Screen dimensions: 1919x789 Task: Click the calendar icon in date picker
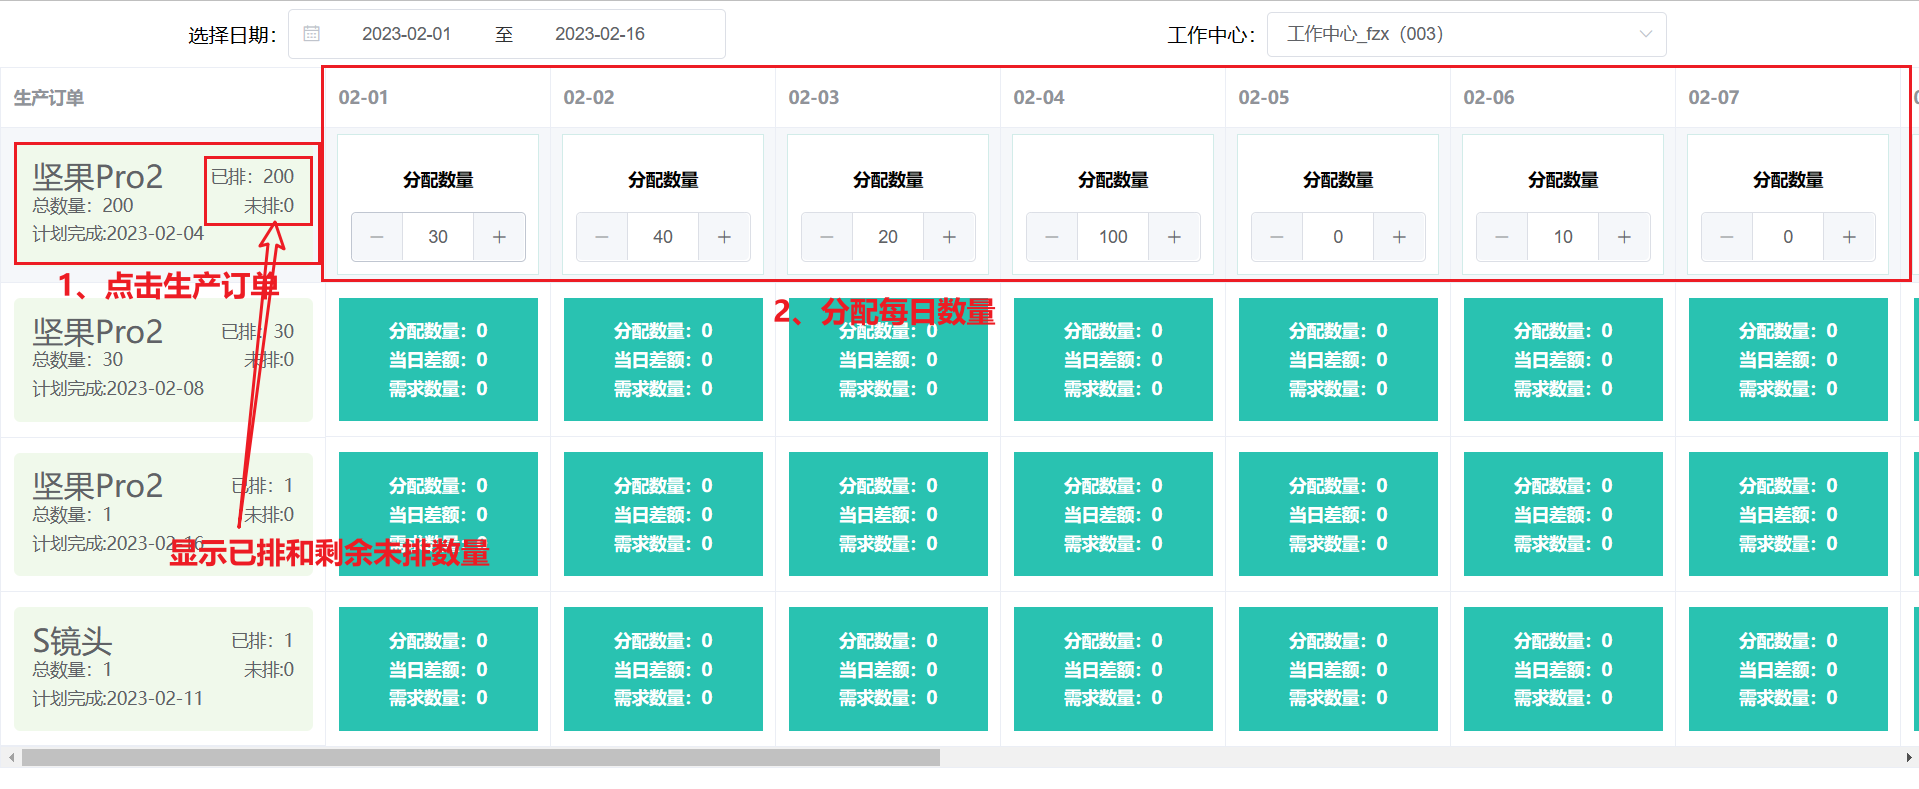coord(312,34)
